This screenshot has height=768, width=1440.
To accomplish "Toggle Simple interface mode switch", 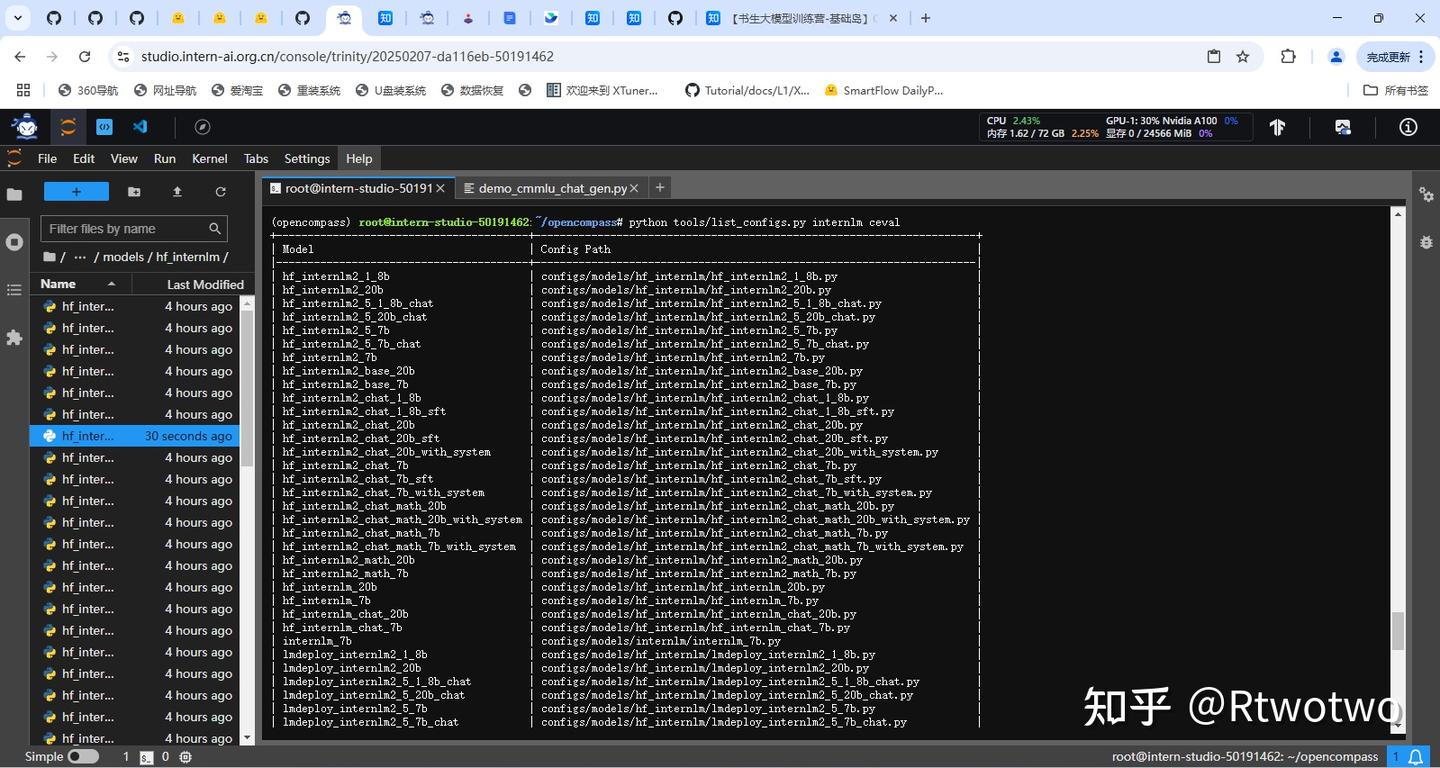I will pyautogui.click(x=82, y=757).
